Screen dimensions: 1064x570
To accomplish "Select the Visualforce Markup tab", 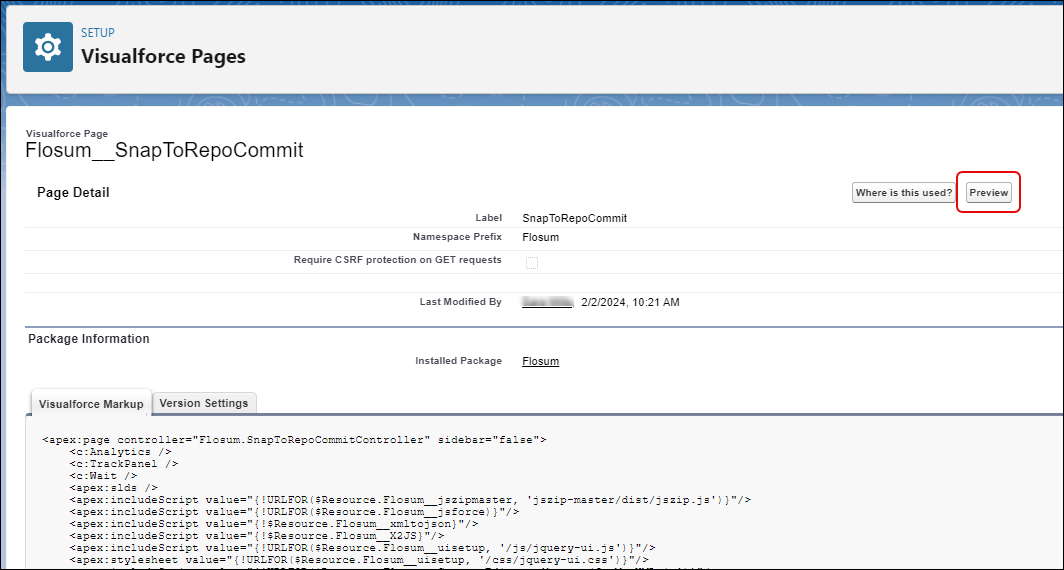I will (91, 404).
